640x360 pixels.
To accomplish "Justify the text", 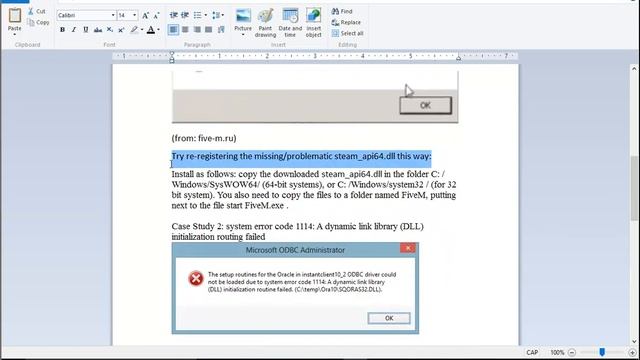I will 209,29.
